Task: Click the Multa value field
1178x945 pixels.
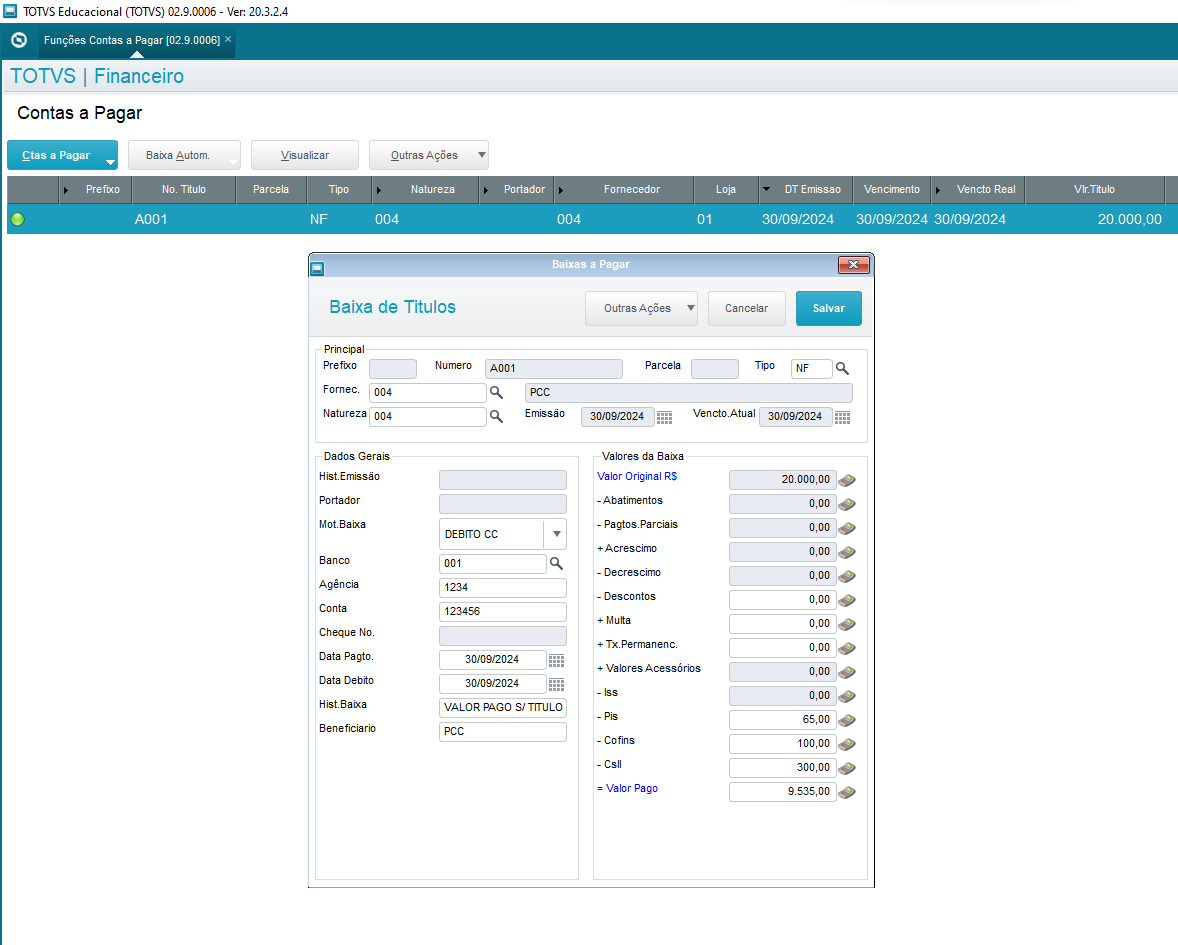Action: pos(782,623)
